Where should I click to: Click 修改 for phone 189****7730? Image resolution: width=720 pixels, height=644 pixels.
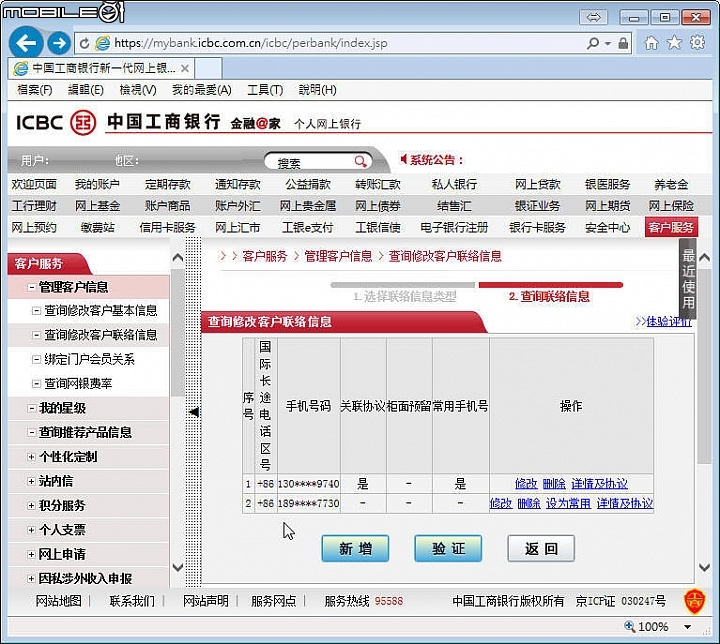pos(501,503)
